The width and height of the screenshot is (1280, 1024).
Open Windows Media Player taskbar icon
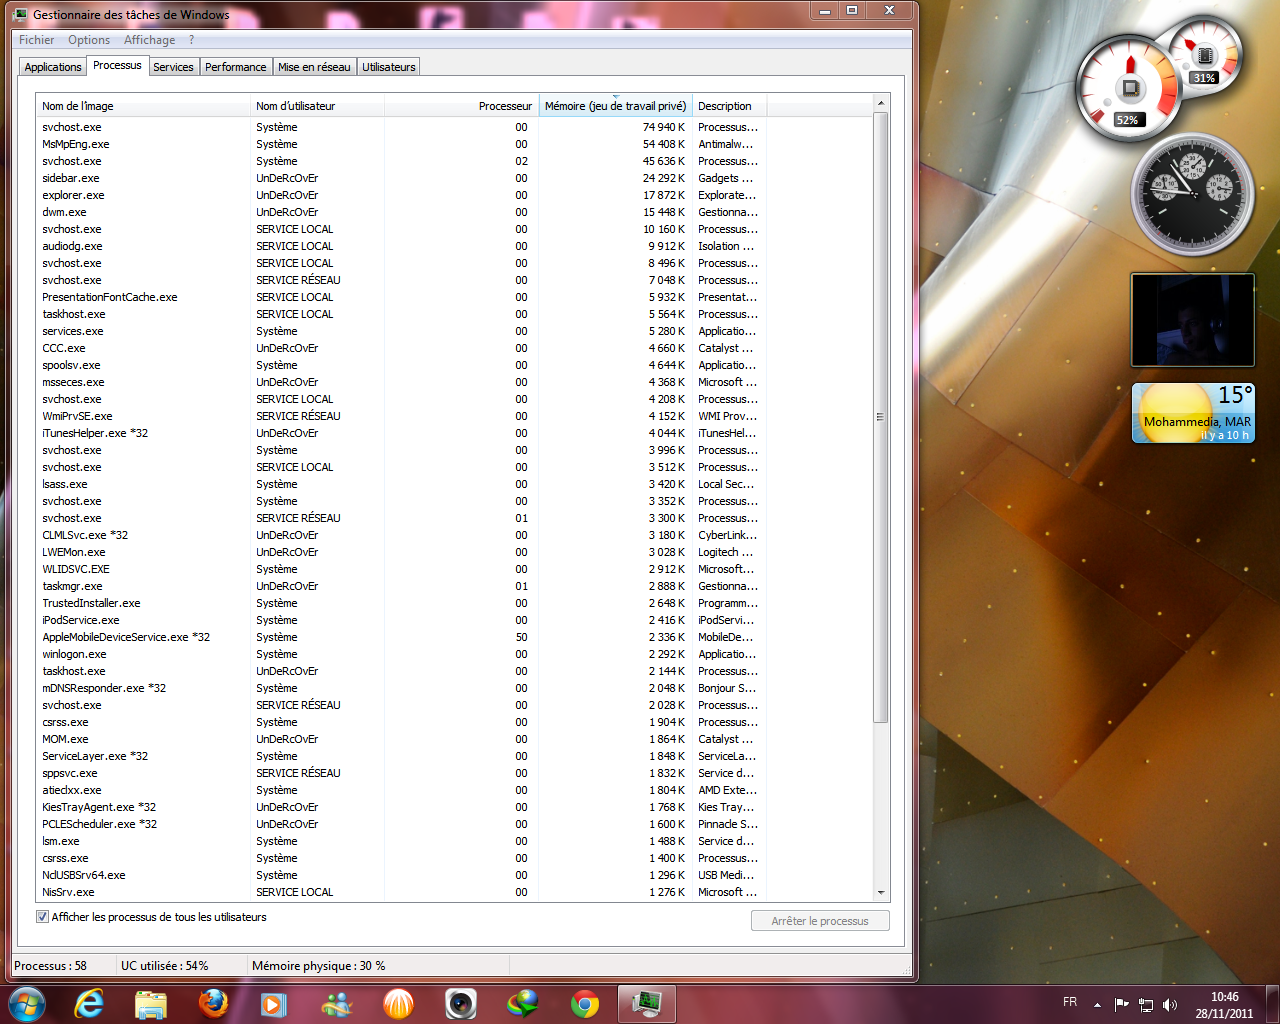(274, 1003)
